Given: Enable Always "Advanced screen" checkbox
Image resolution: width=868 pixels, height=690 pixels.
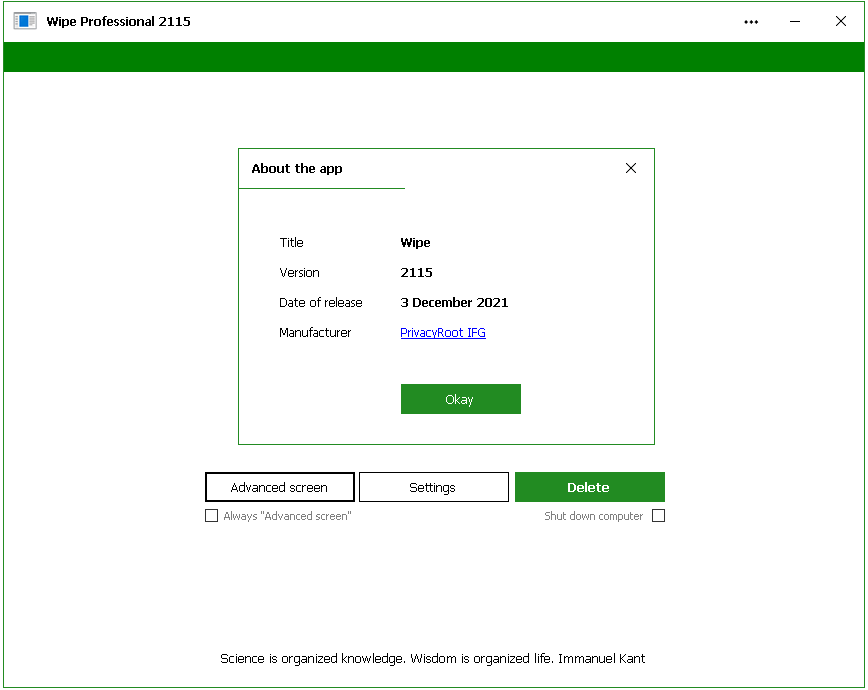Looking at the screenshot, I should 211,516.
